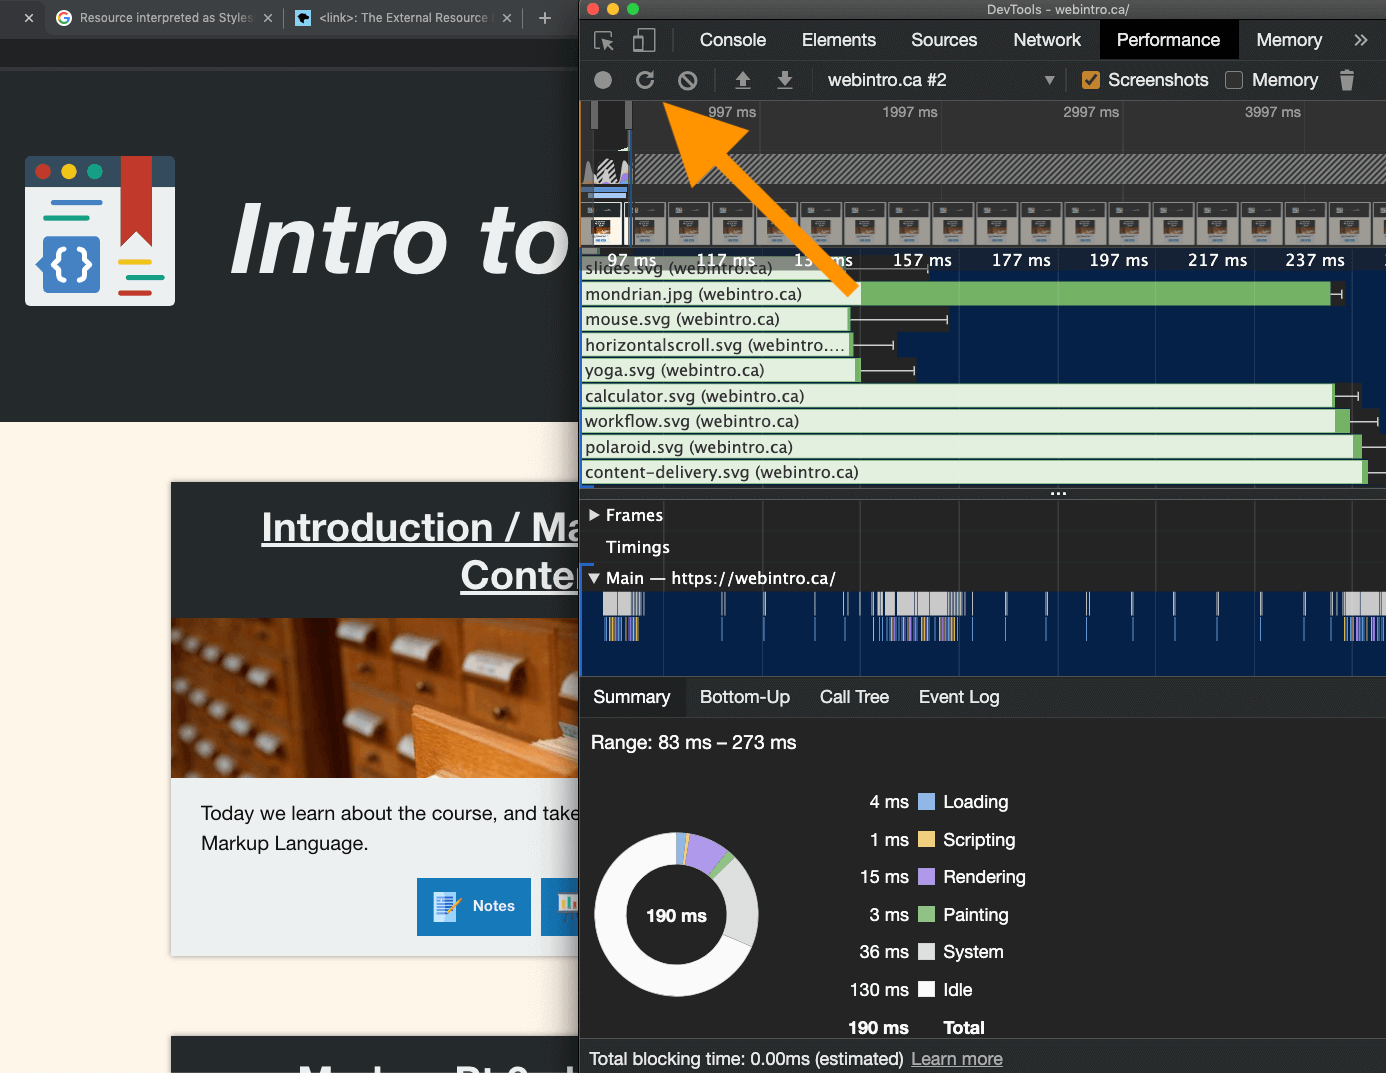The height and width of the screenshot is (1073, 1386).
Task: Switch to the Network tab
Action: pyautogui.click(x=1046, y=40)
